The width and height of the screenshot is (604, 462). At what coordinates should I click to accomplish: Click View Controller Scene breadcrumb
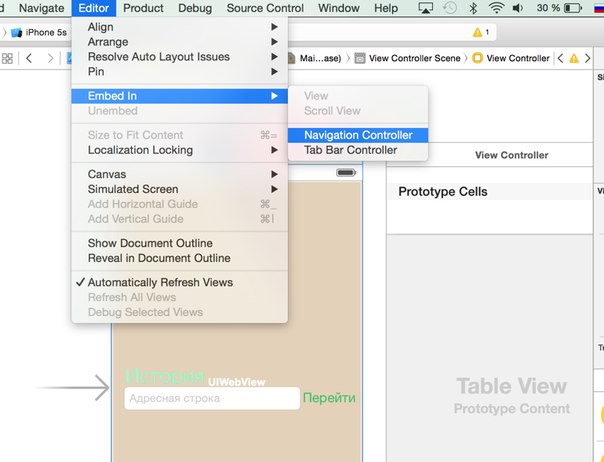pos(408,59)
